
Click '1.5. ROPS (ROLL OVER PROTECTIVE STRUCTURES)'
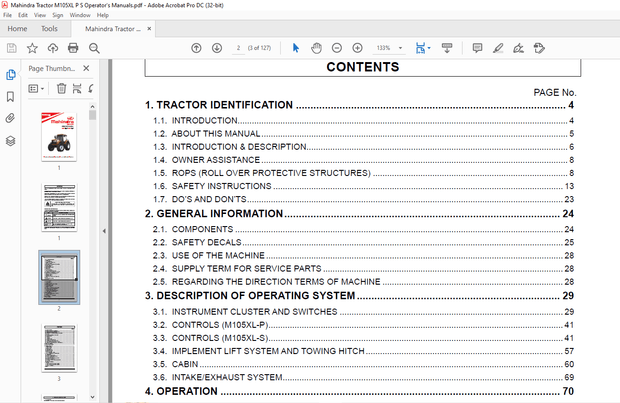[x=262, y=173]
